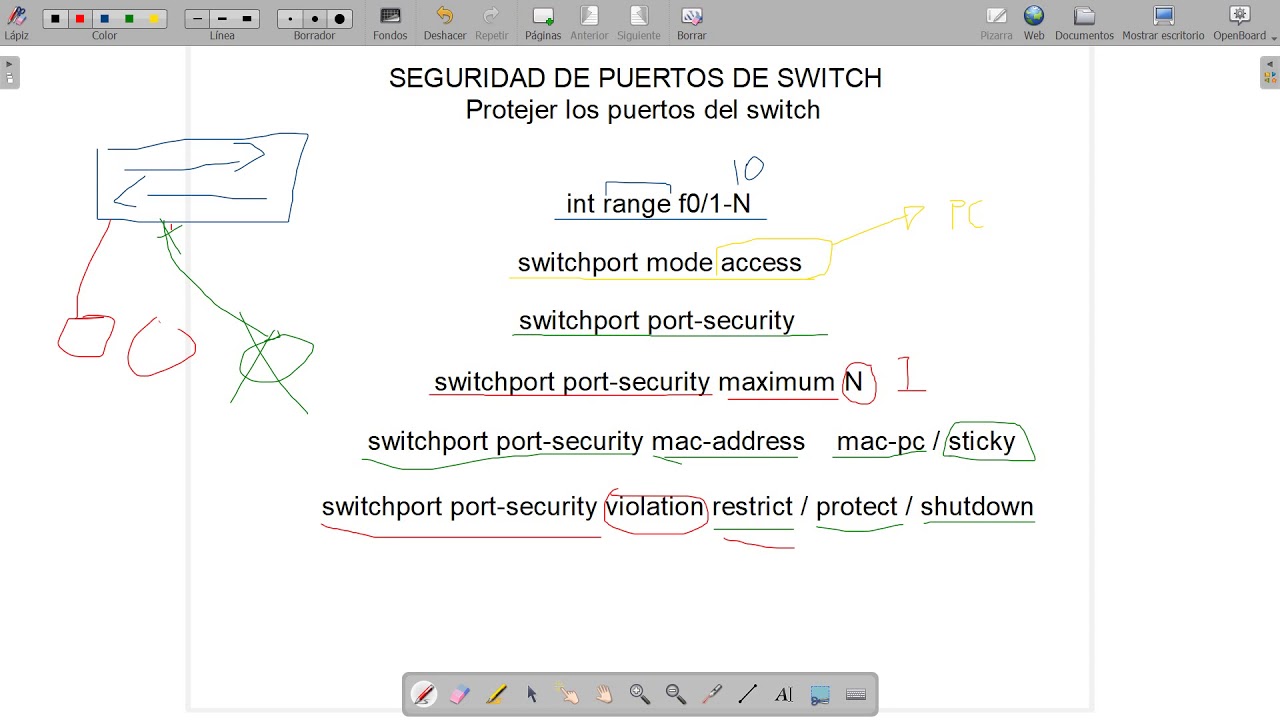Expand the left side panel tab

pos(10,73)
